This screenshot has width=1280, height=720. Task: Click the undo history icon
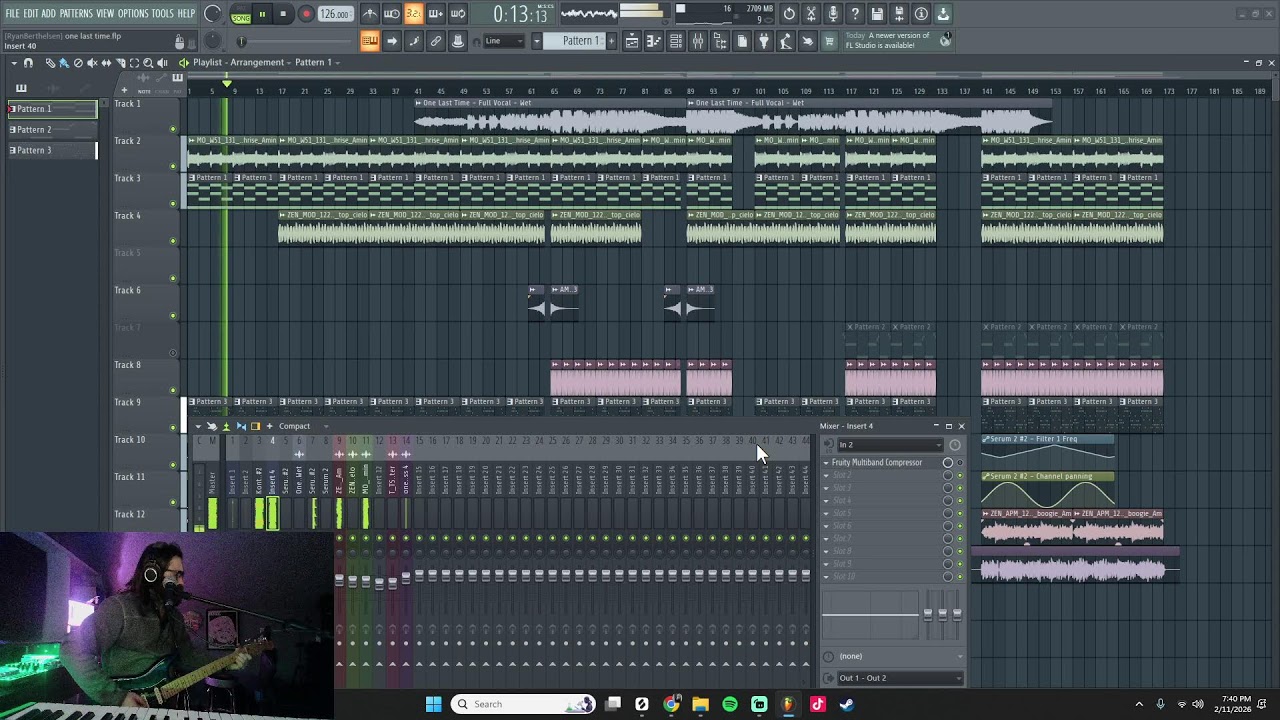tap(789, 14)
